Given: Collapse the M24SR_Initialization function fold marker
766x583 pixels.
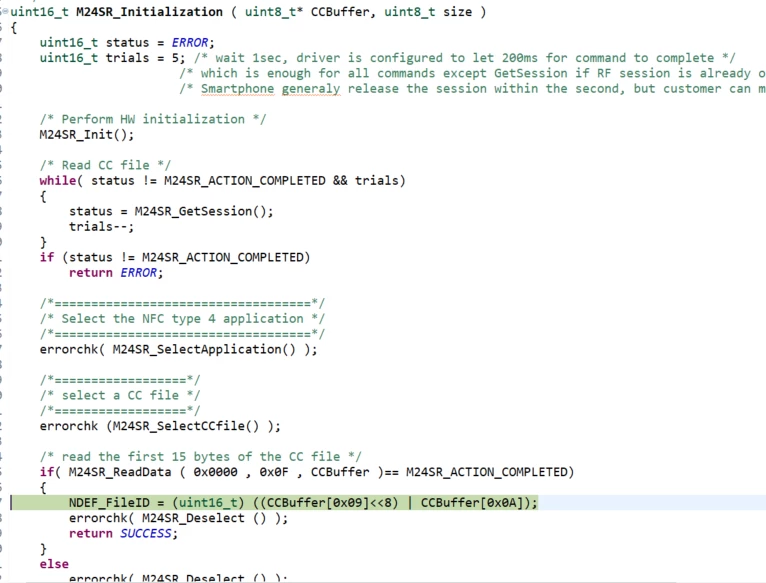Looking at the screenshot, I should tap(5, 11).
